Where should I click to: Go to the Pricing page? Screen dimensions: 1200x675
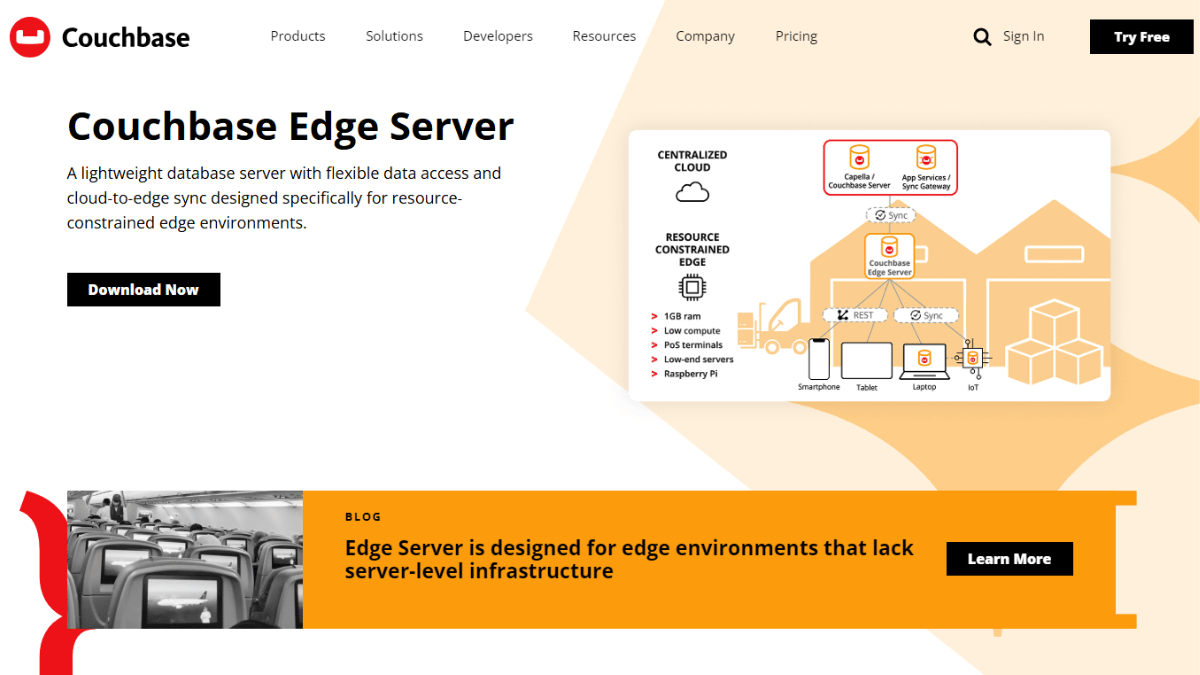tap(796, 36)
